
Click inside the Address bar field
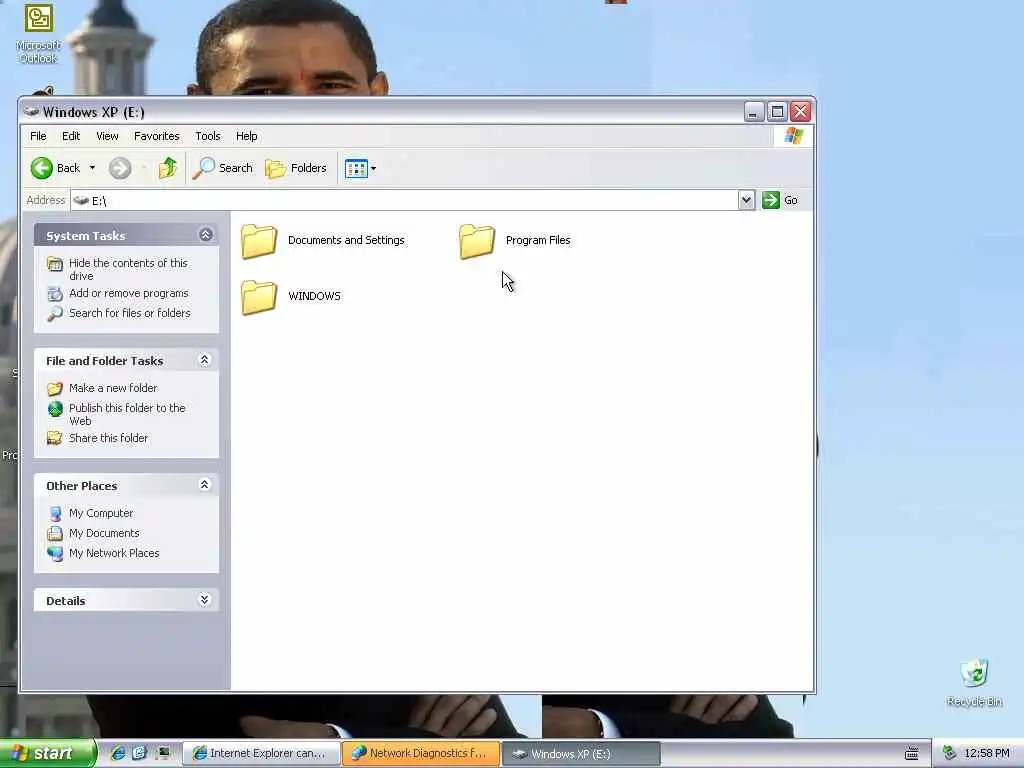point(405,200)
